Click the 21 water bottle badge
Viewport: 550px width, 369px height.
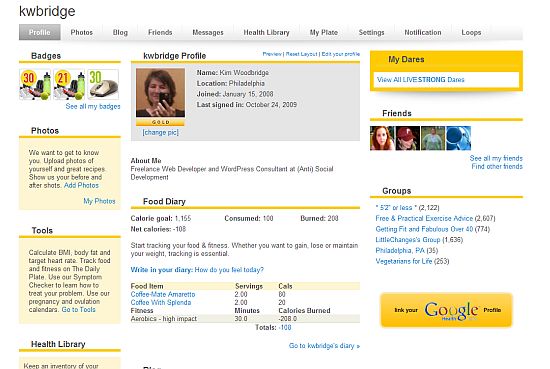(x=69, y=85)
